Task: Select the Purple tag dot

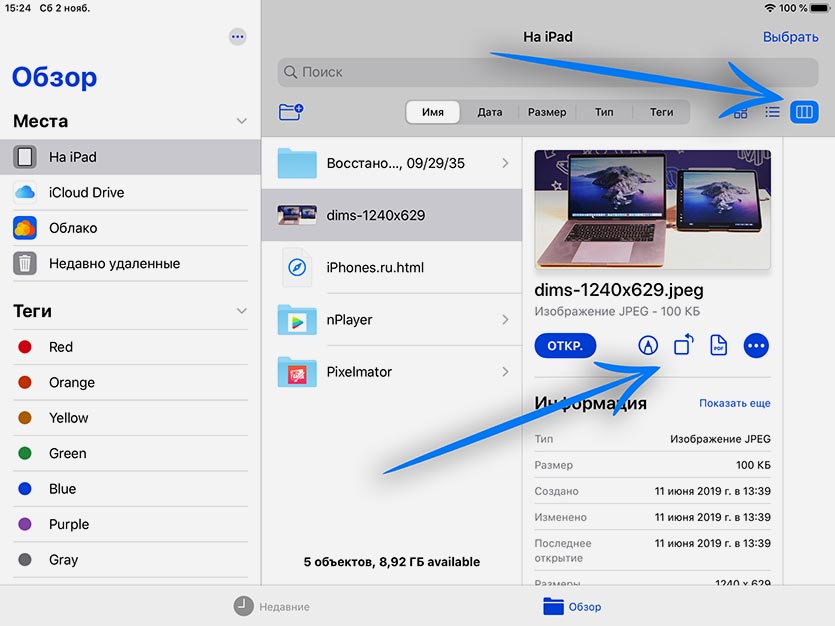Action: tap(24, 524)
